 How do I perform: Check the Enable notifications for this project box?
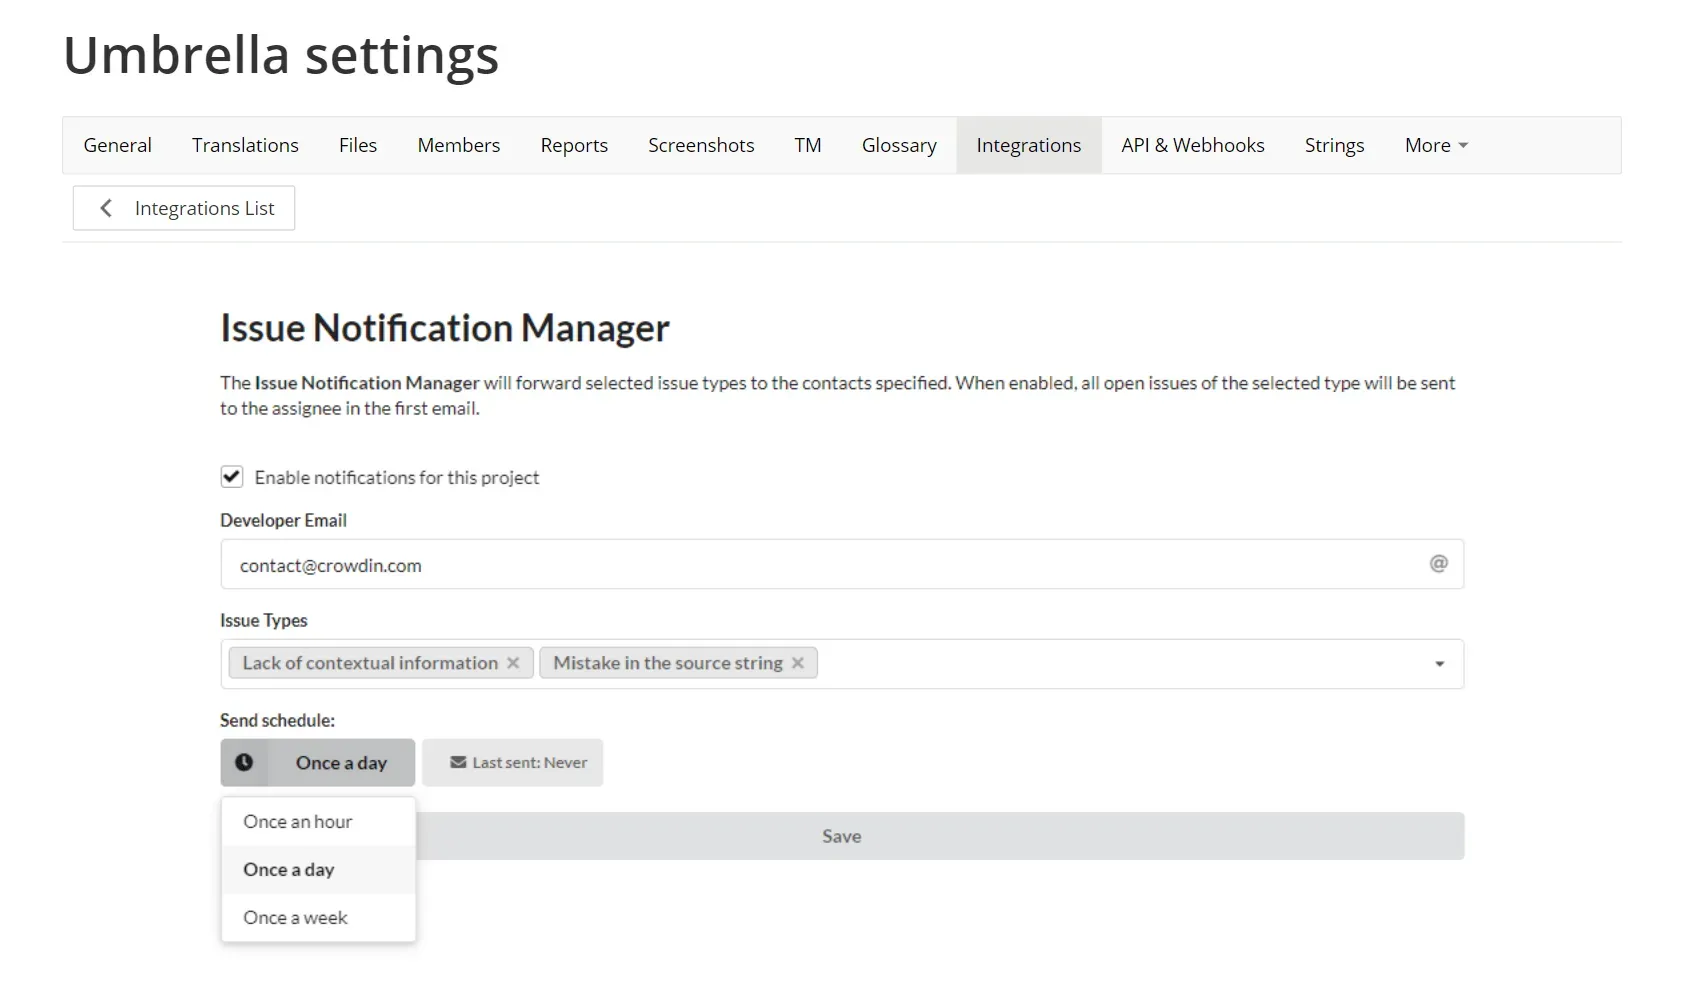tap(231, 476)
